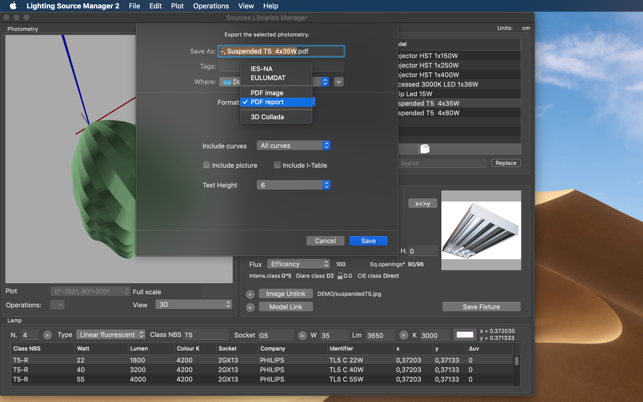
Task: Click the x<>y swap button
Action: tap(422, 203)
